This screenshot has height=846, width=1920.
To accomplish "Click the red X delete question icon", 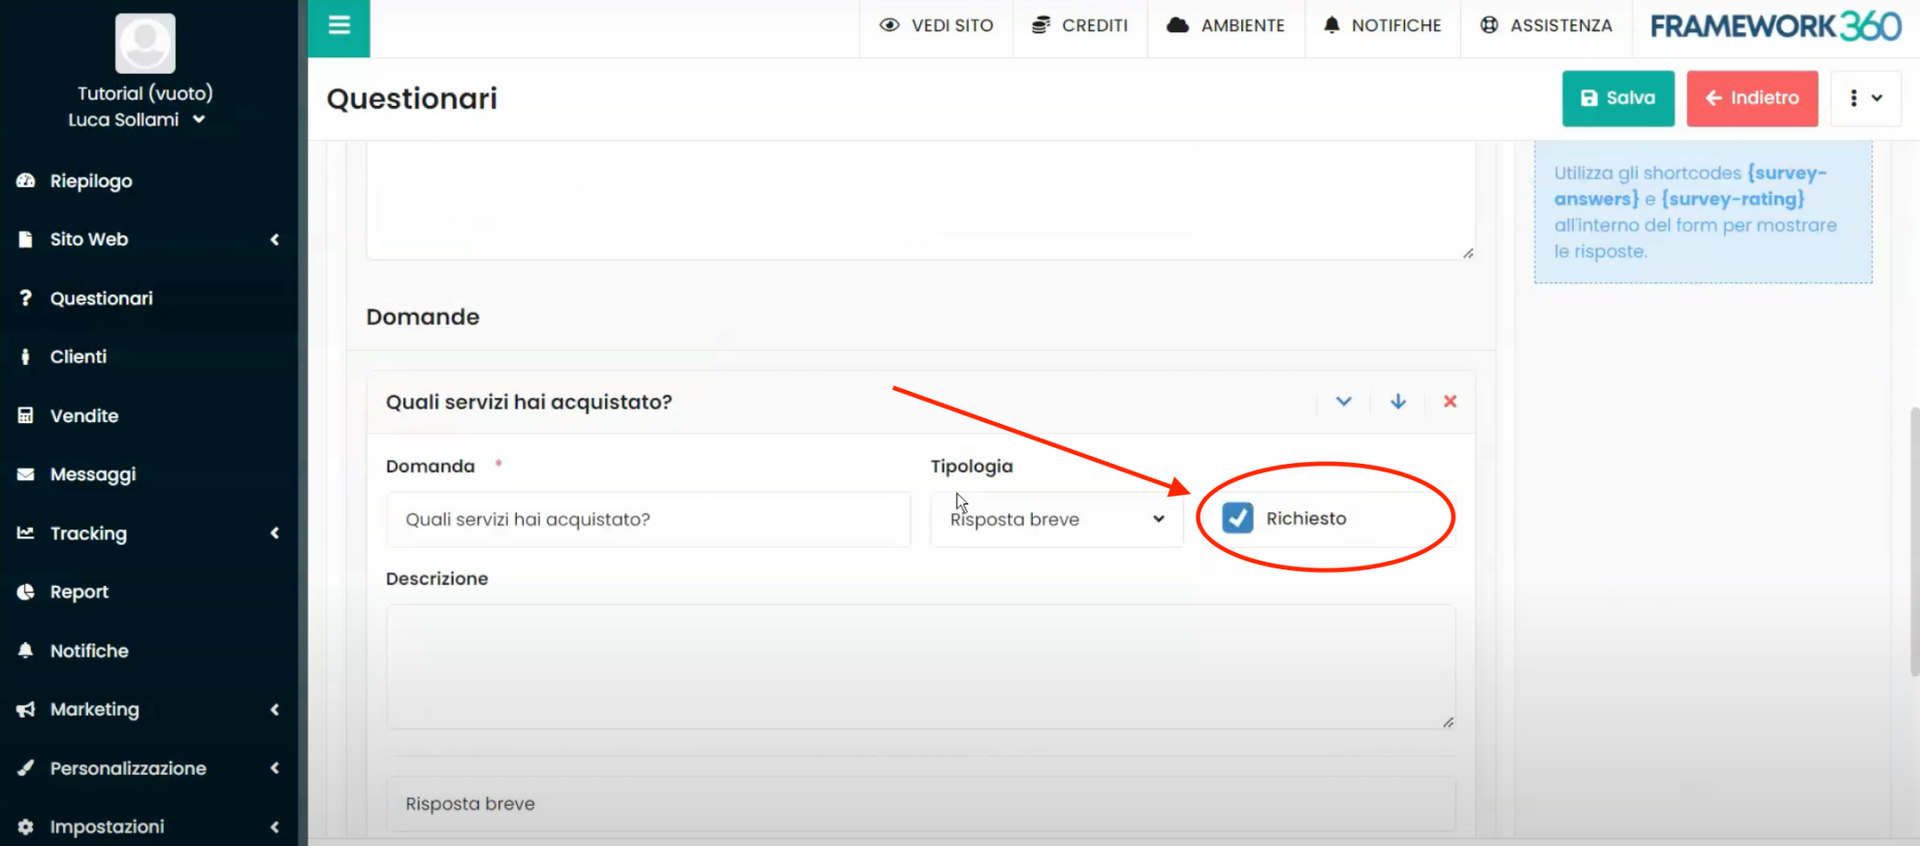I will 1449,401.
